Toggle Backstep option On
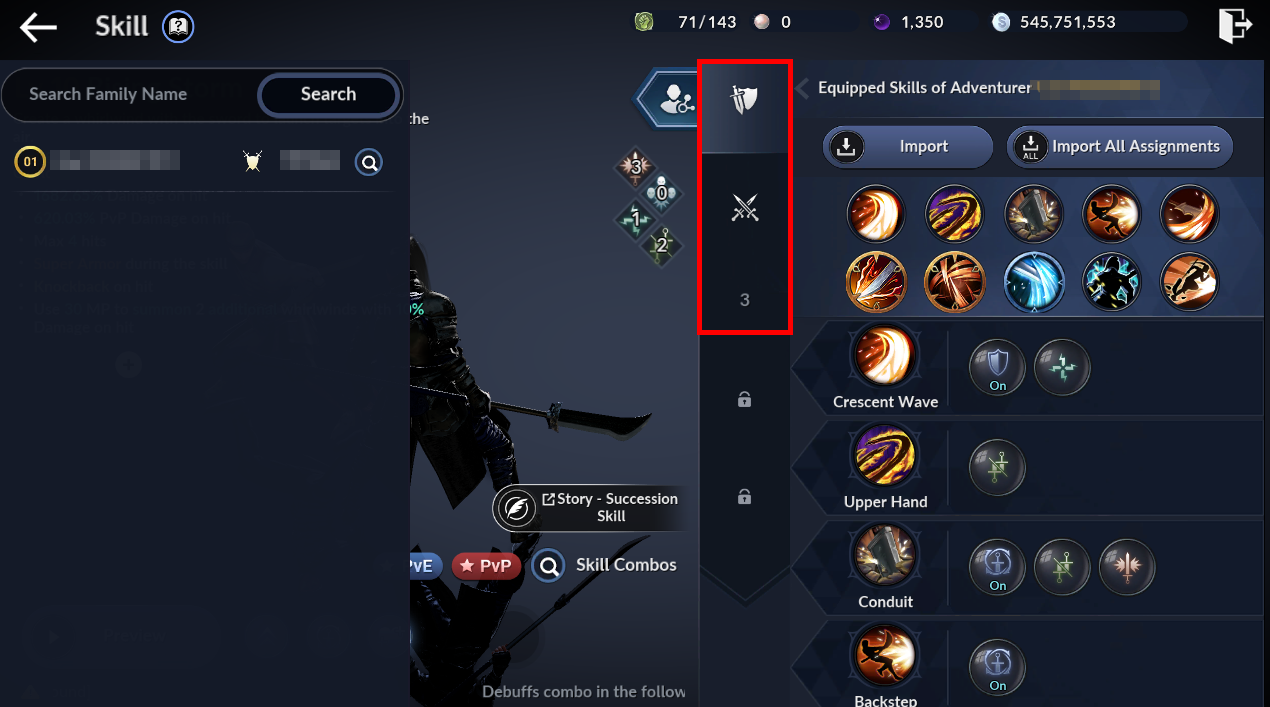Viewport: 1270px width, 707px height. click(997, 667)
